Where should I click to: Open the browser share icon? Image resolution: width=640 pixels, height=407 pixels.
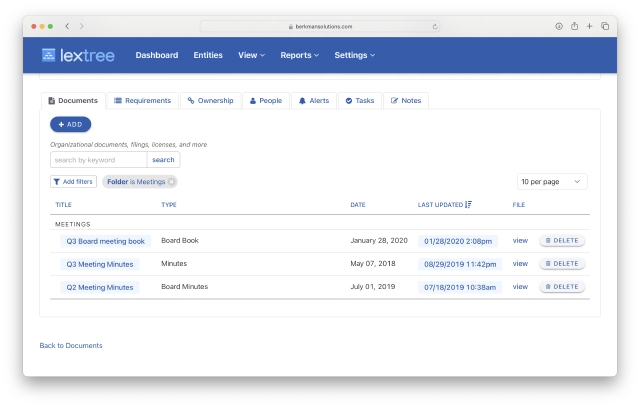pos(574,26)
